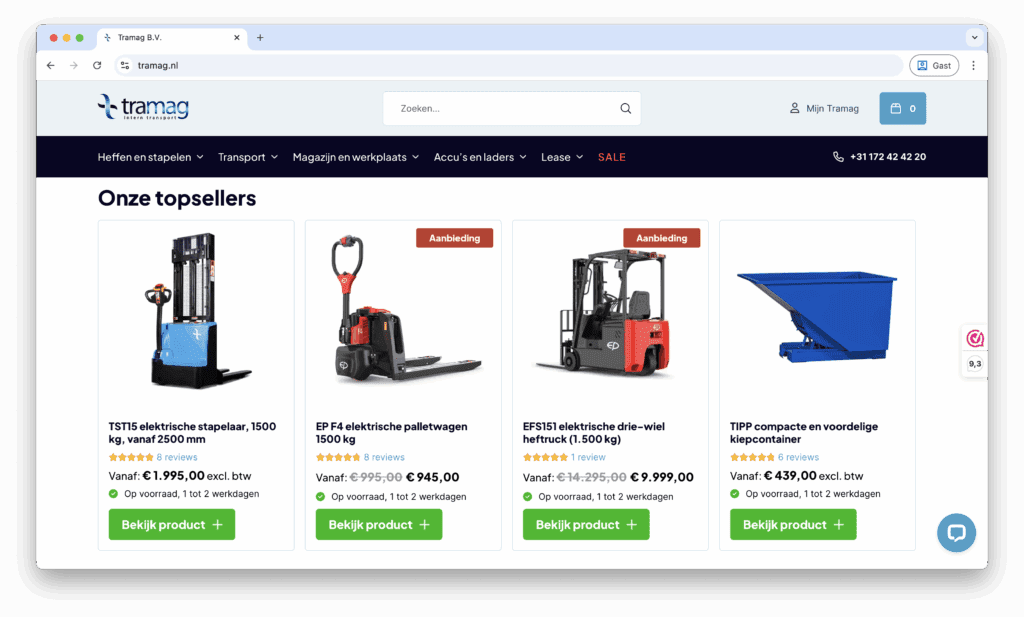Click the search magnifier icon
The image size is (1024, 617).
[625, 108]
